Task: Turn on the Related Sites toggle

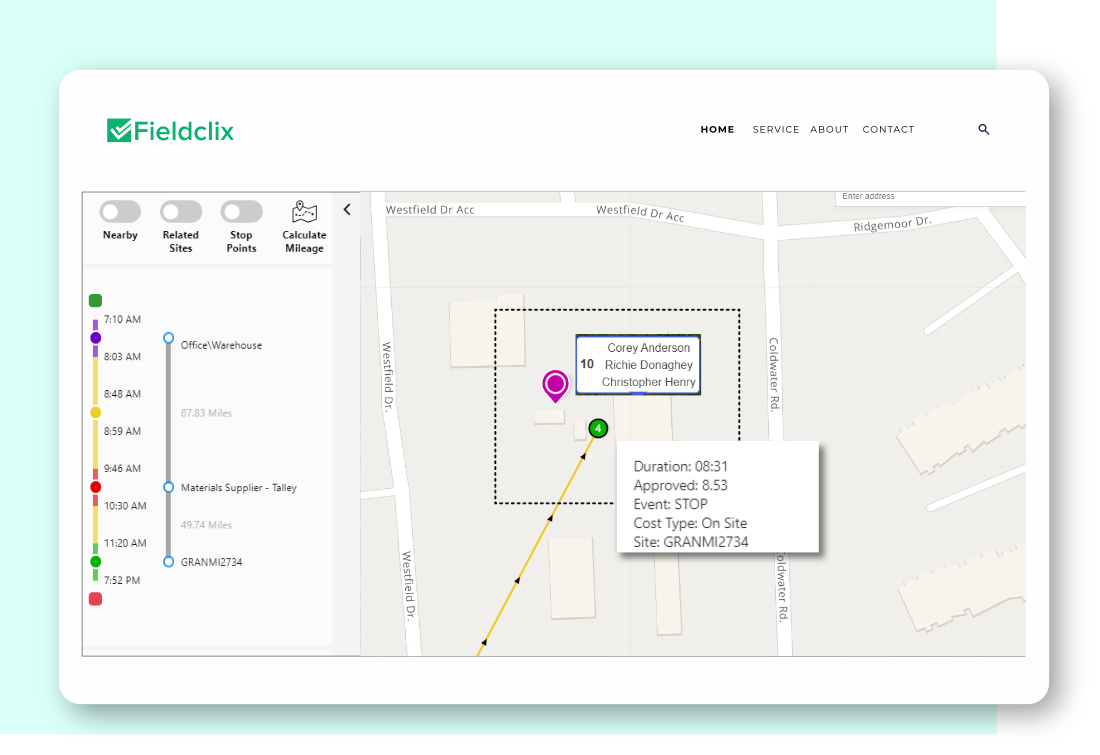Action: tap(181, 212)
